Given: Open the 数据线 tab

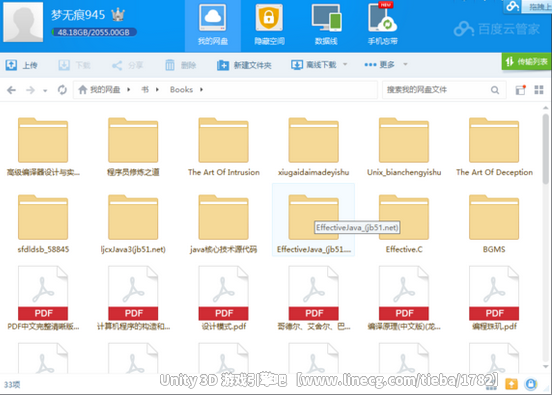Looking at the screenshot, I should (x=326, y=25).
